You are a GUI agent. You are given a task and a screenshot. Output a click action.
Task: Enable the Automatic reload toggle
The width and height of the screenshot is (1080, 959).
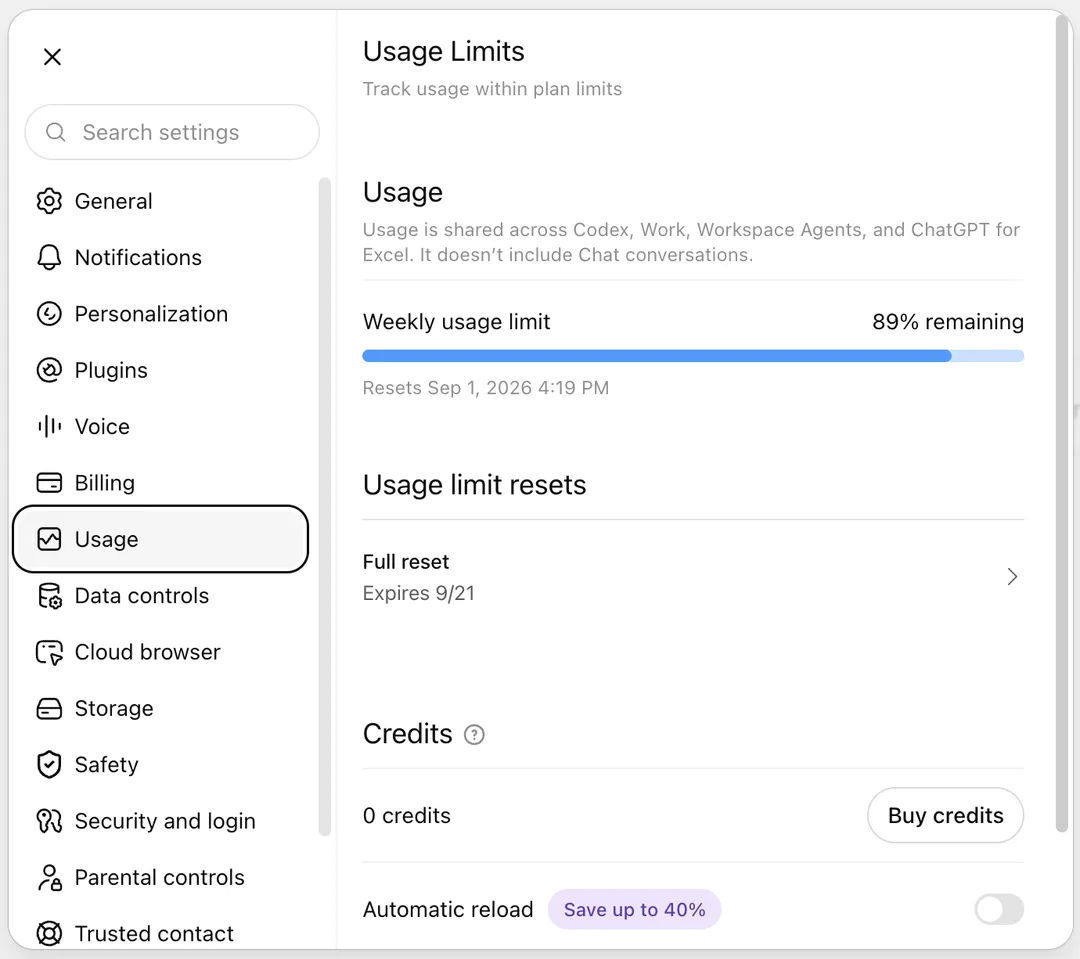(999, 909)
